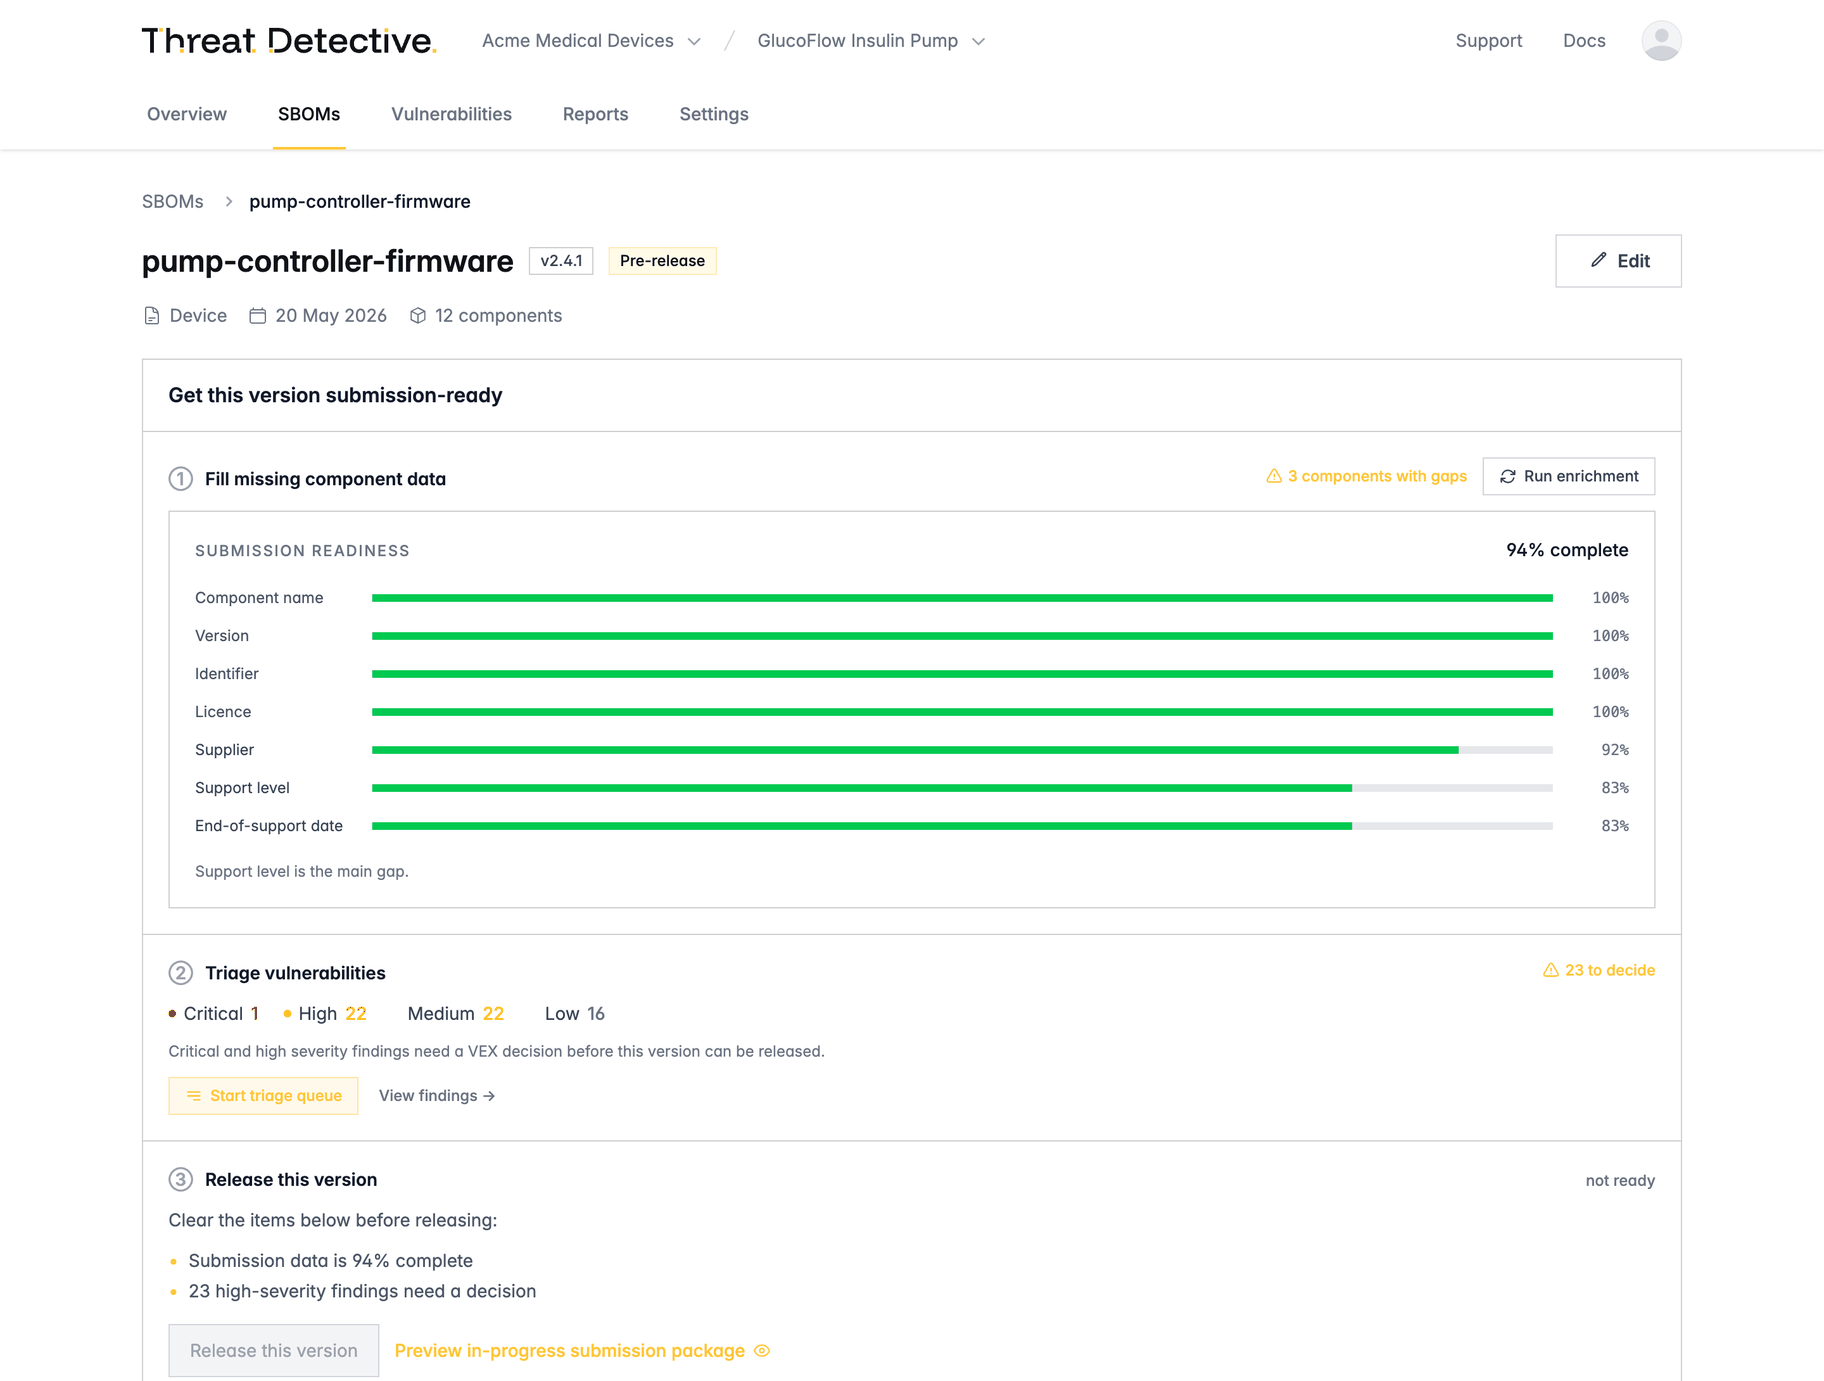Click the End-of-support date progress bar
This screenshot has width=1824, height=1381.
[962, 826]
